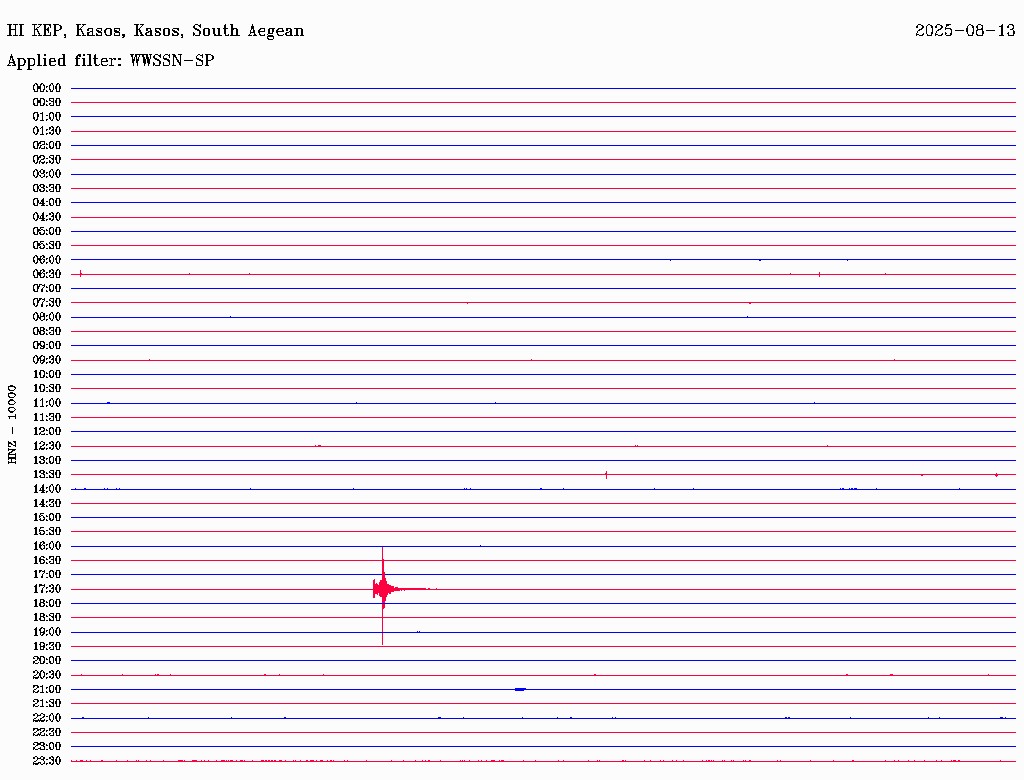The width and height of the screenshot is (1024, 780).
Task: Click the 12:00 time label
Action: [x=46, y=431]
